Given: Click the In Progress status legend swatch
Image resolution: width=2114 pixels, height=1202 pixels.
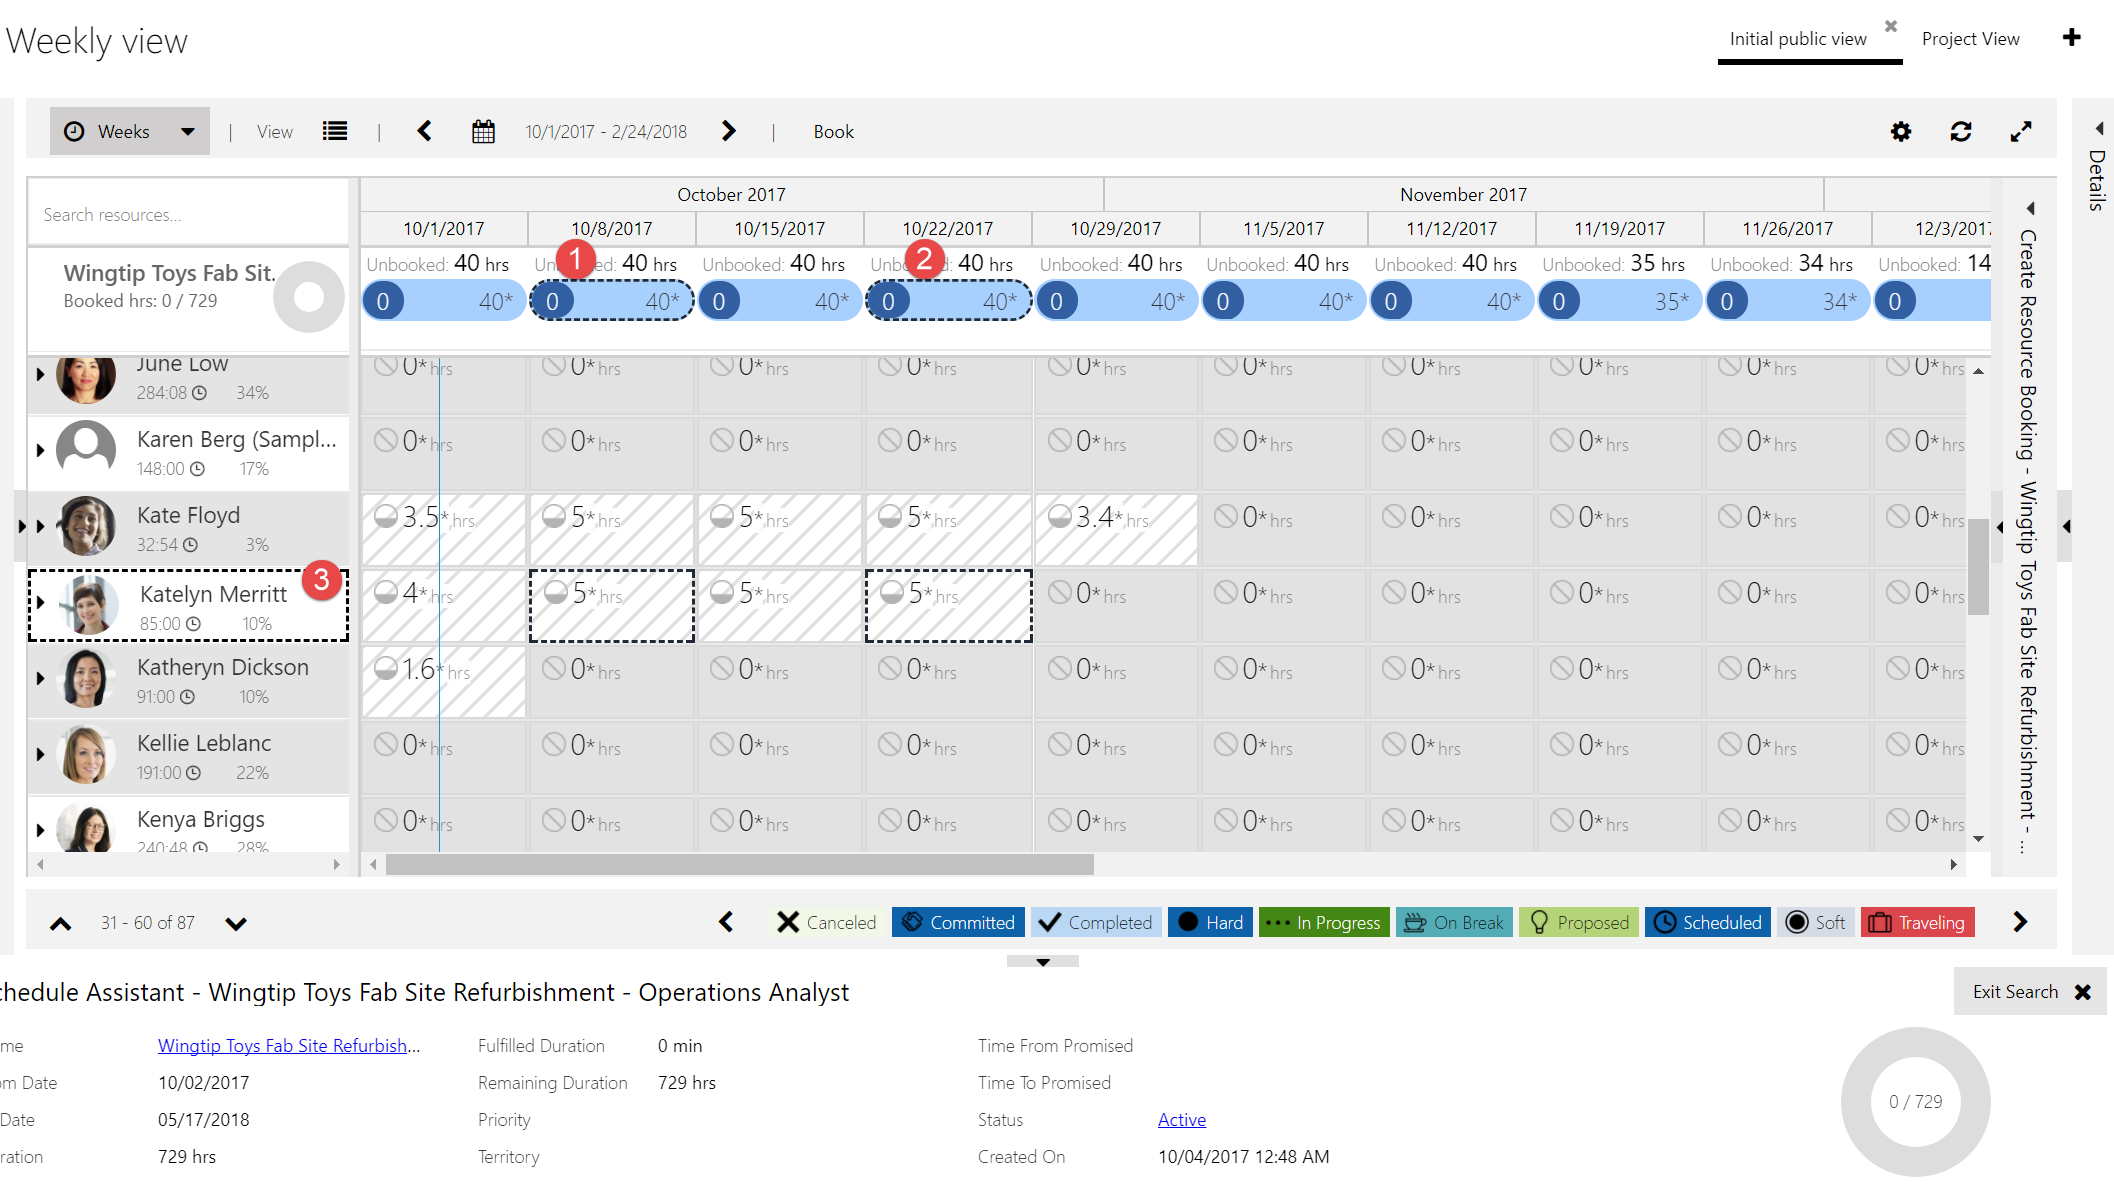Looking at the screenshot, I should pyautogui.click(x=1324, y=922).
